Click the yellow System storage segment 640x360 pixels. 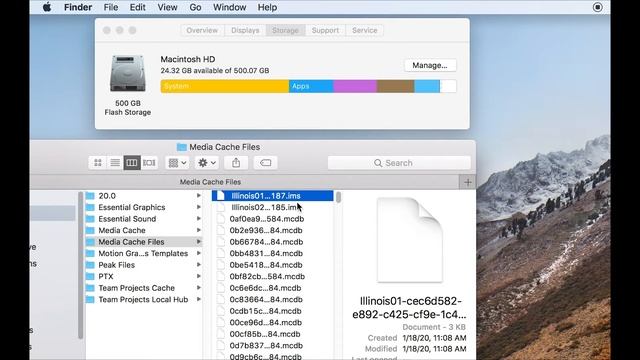[225, 86]
